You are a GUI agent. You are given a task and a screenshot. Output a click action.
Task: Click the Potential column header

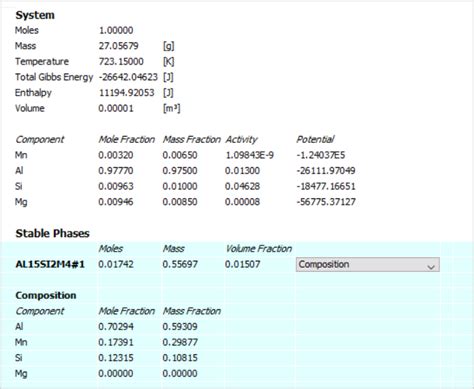[x=315, y=139]
